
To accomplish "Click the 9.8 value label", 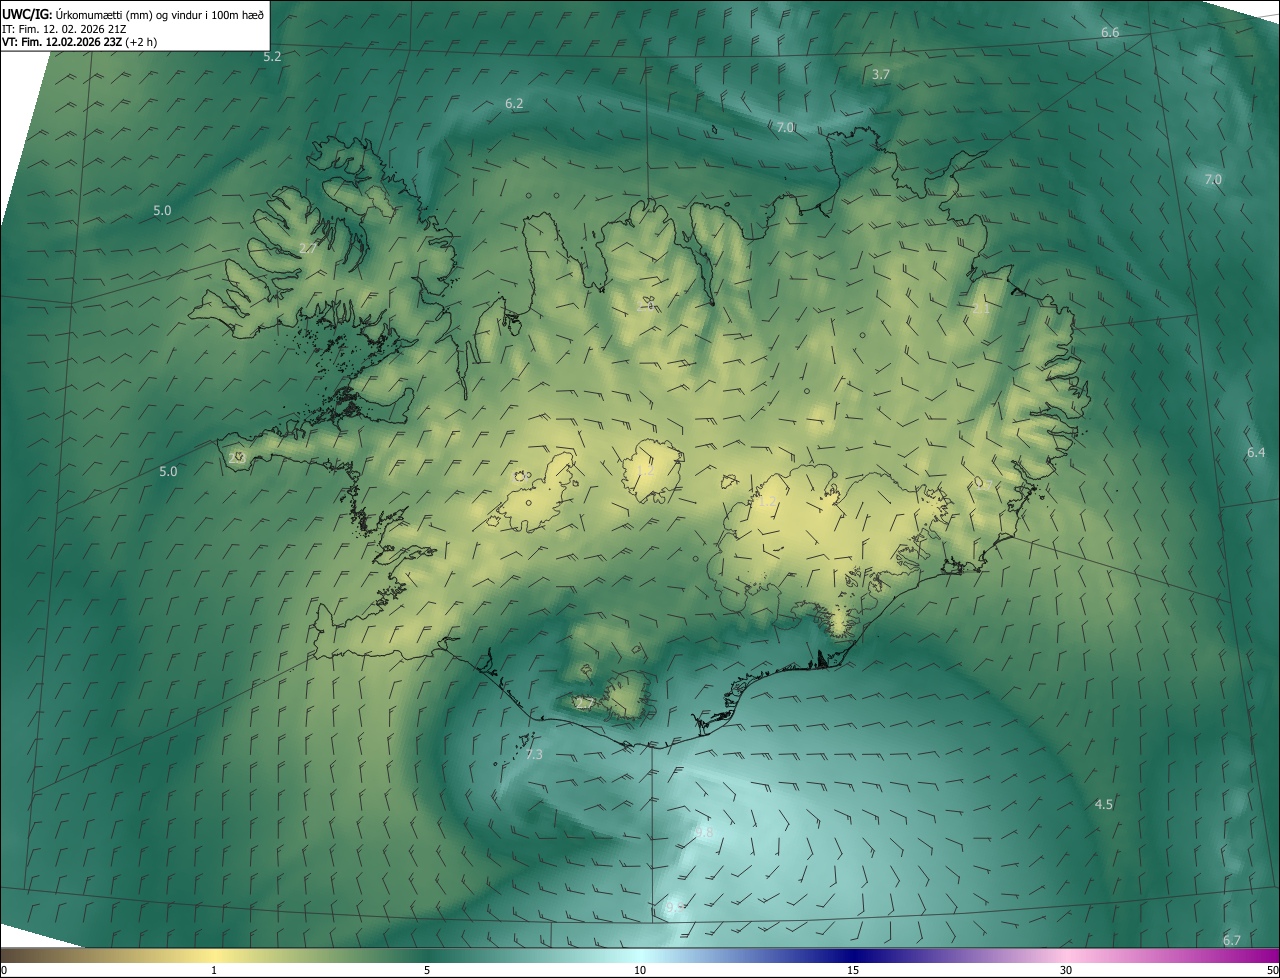I will [704, 833].
